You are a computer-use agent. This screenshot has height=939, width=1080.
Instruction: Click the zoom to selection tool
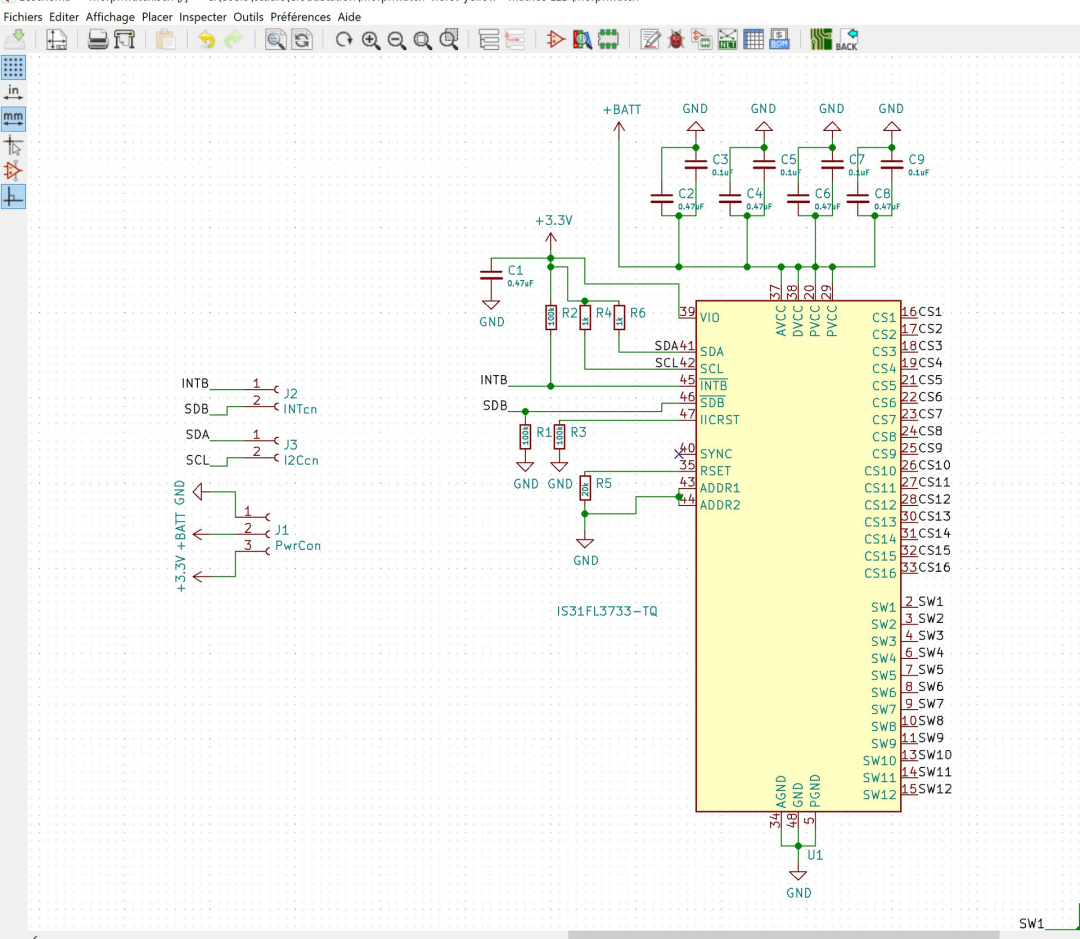click(x=450, y=40)
